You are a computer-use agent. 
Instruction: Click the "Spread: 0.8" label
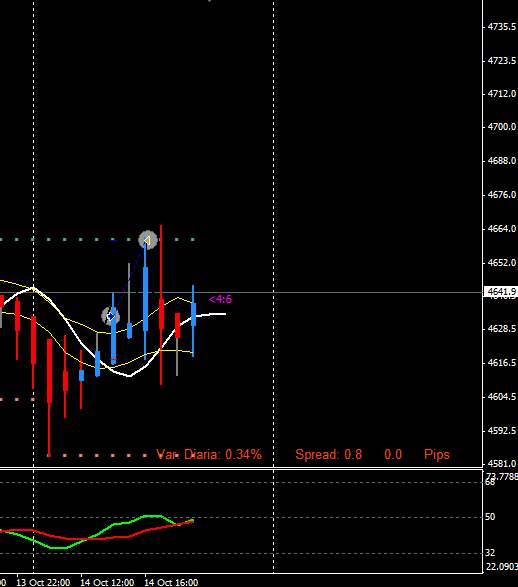click(329, 454)
